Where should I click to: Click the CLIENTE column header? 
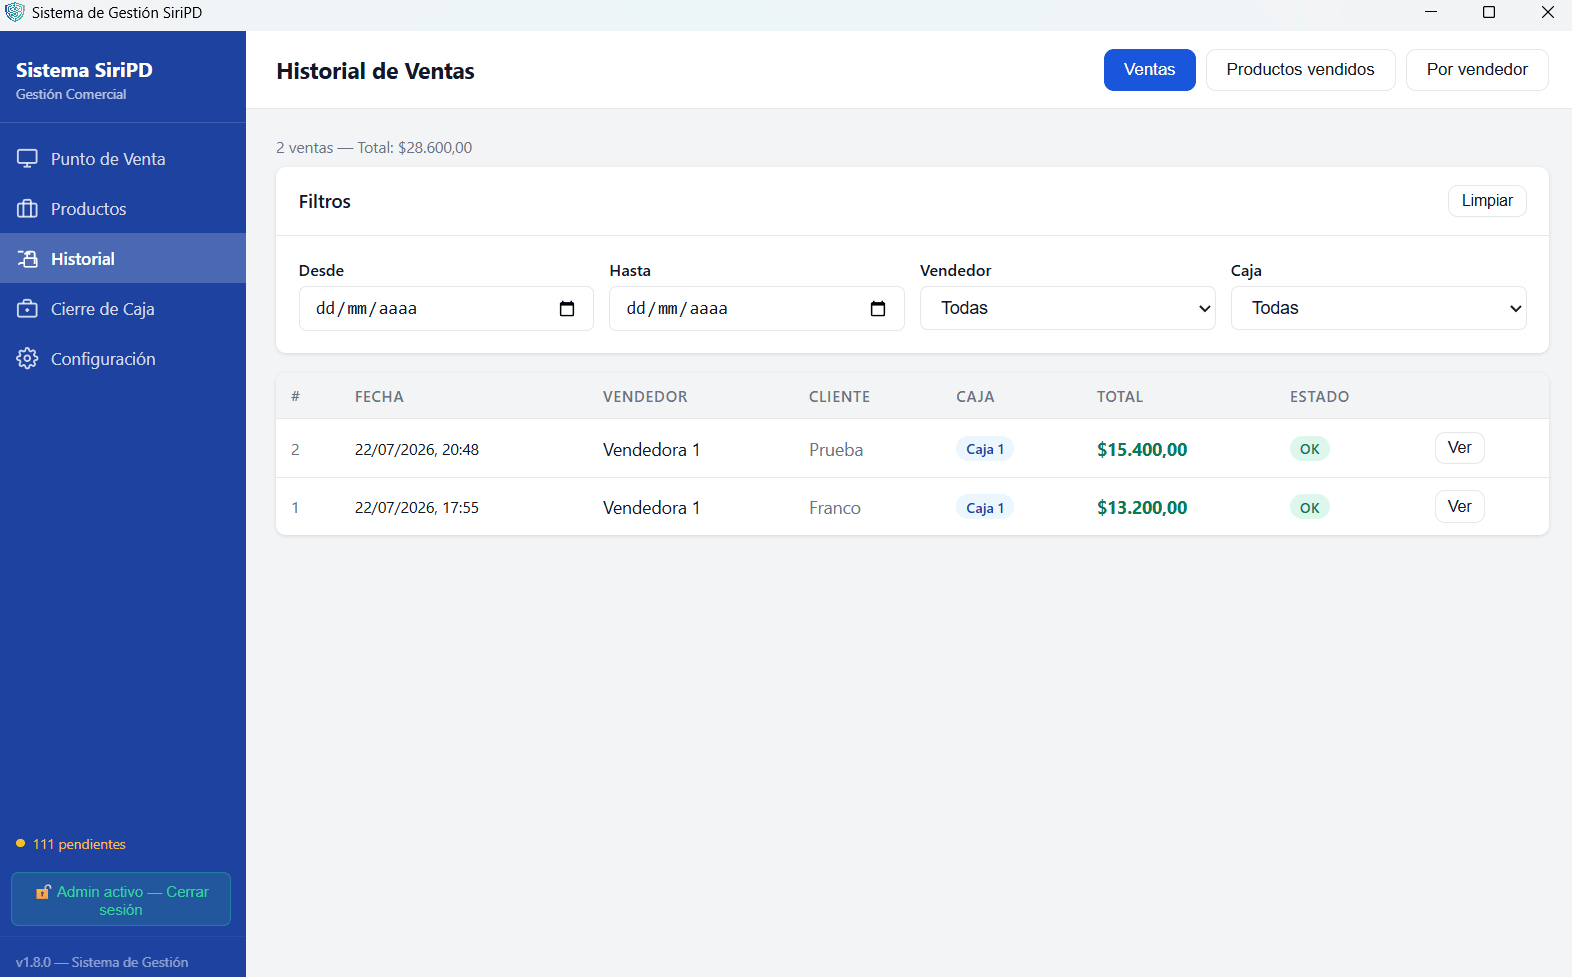click(840, 397)
